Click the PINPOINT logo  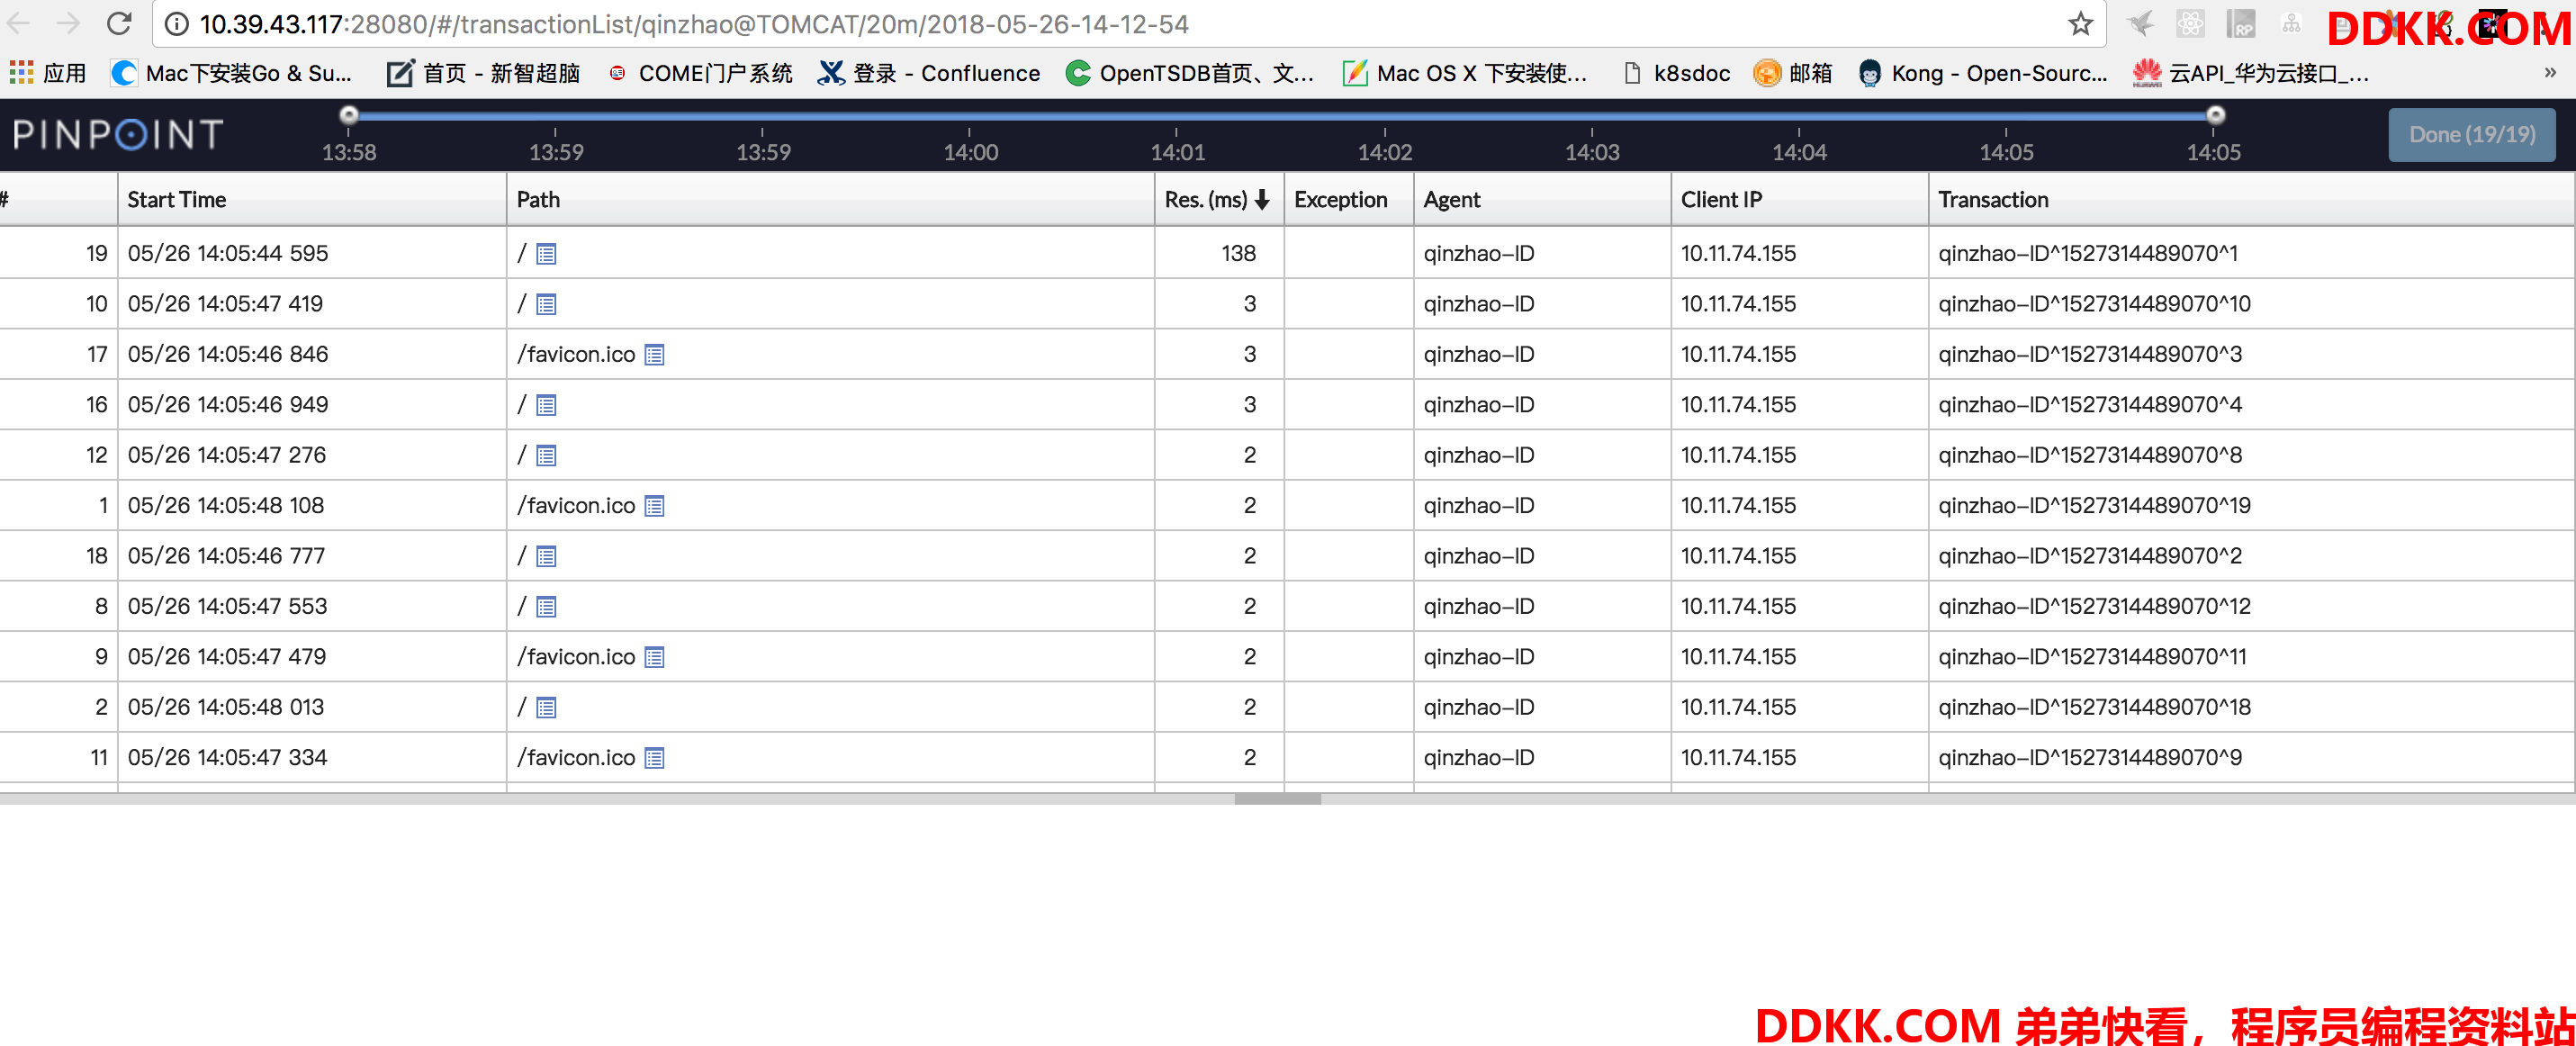[x=118, y=134]
